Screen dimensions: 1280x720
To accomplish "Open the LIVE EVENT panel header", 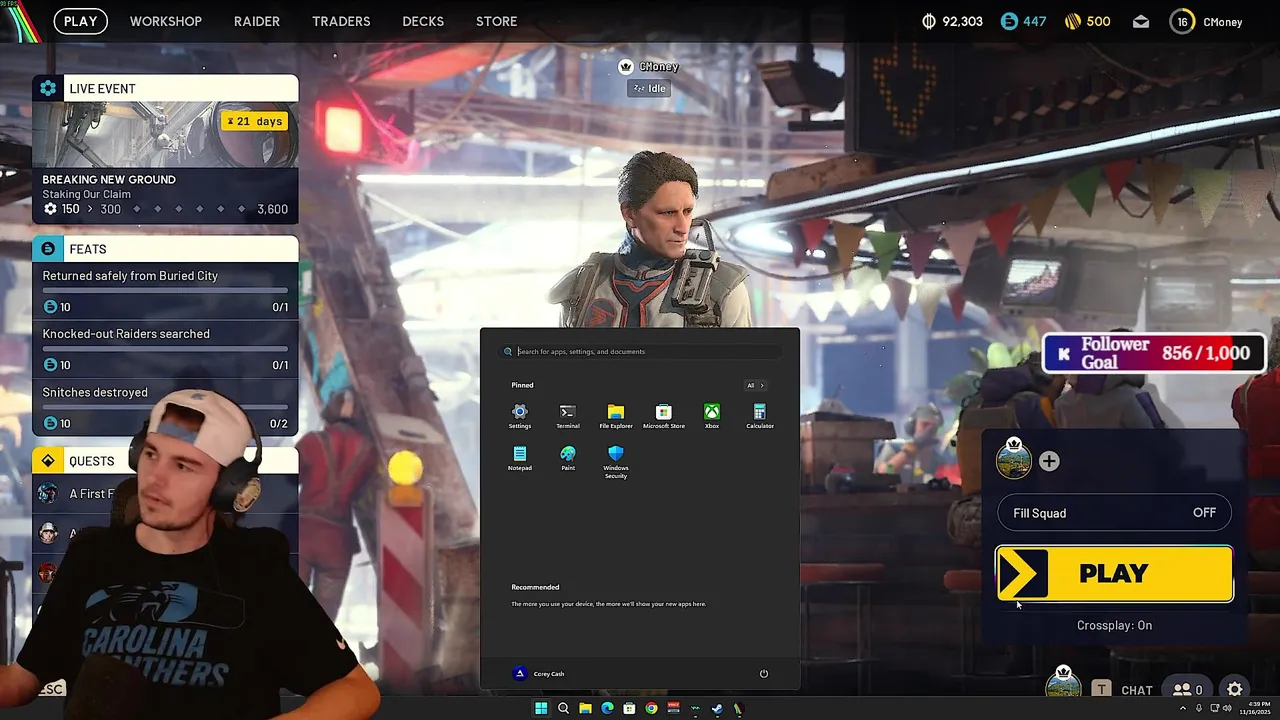I will pyautogui.click(x=165, y=88).
